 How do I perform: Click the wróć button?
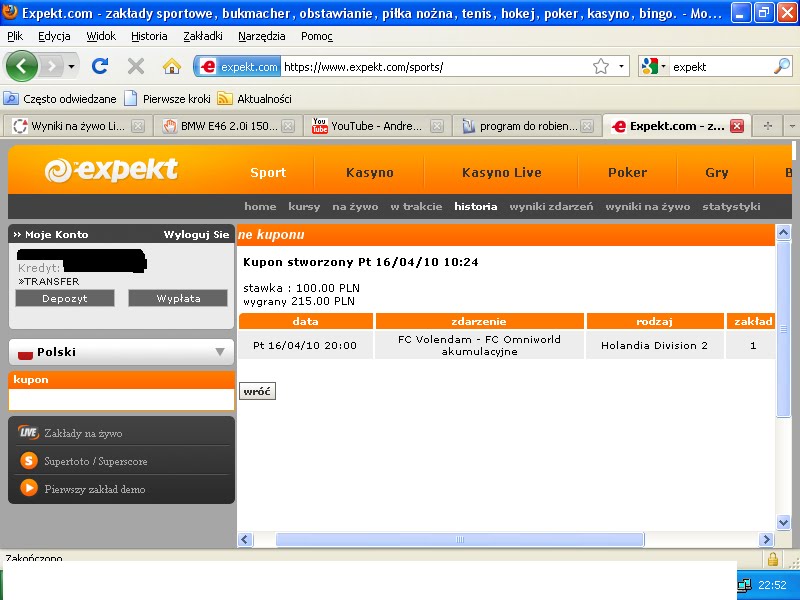pos(258,391)
